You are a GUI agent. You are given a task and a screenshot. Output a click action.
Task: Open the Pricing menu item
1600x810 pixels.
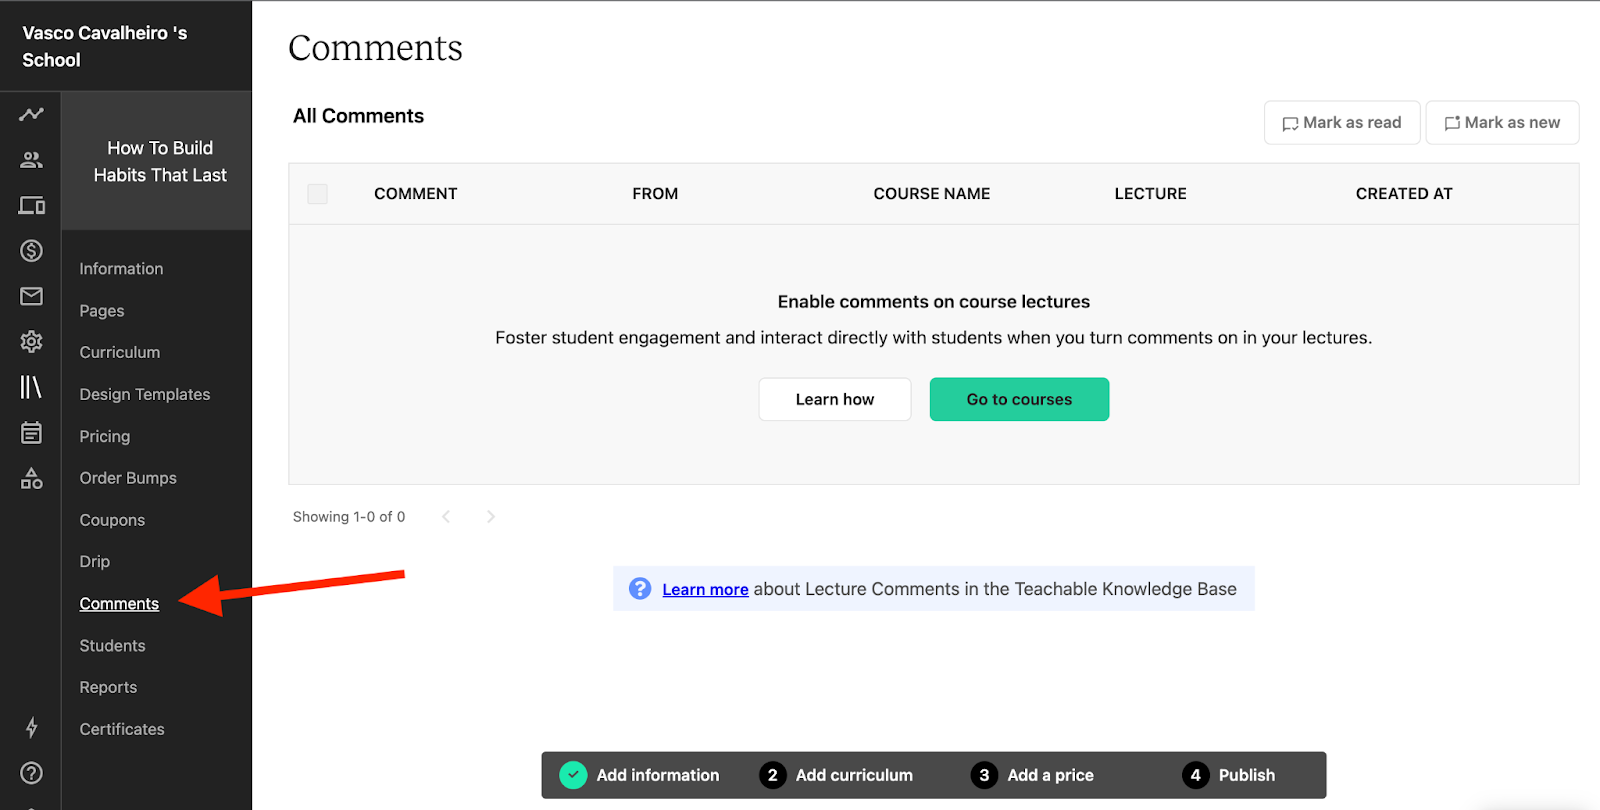(105, 437)
